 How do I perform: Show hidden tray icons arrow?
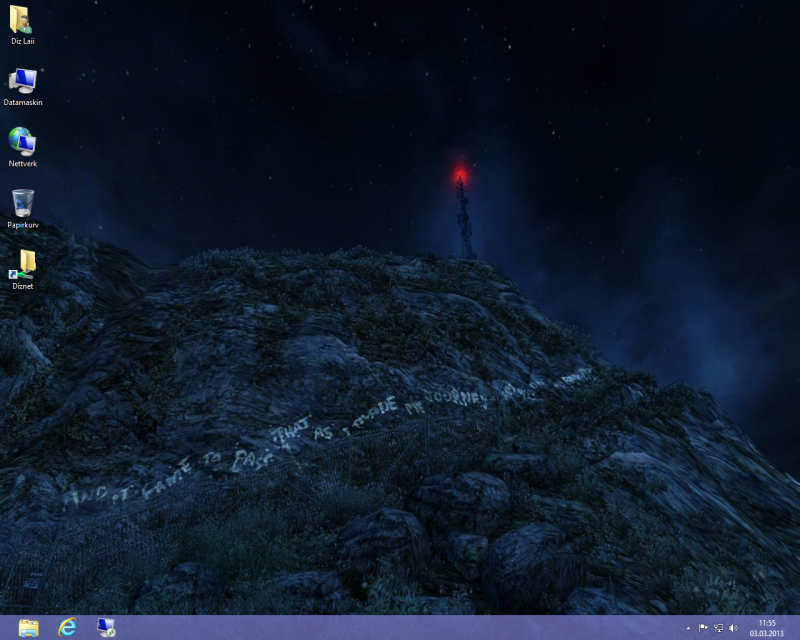688,628
